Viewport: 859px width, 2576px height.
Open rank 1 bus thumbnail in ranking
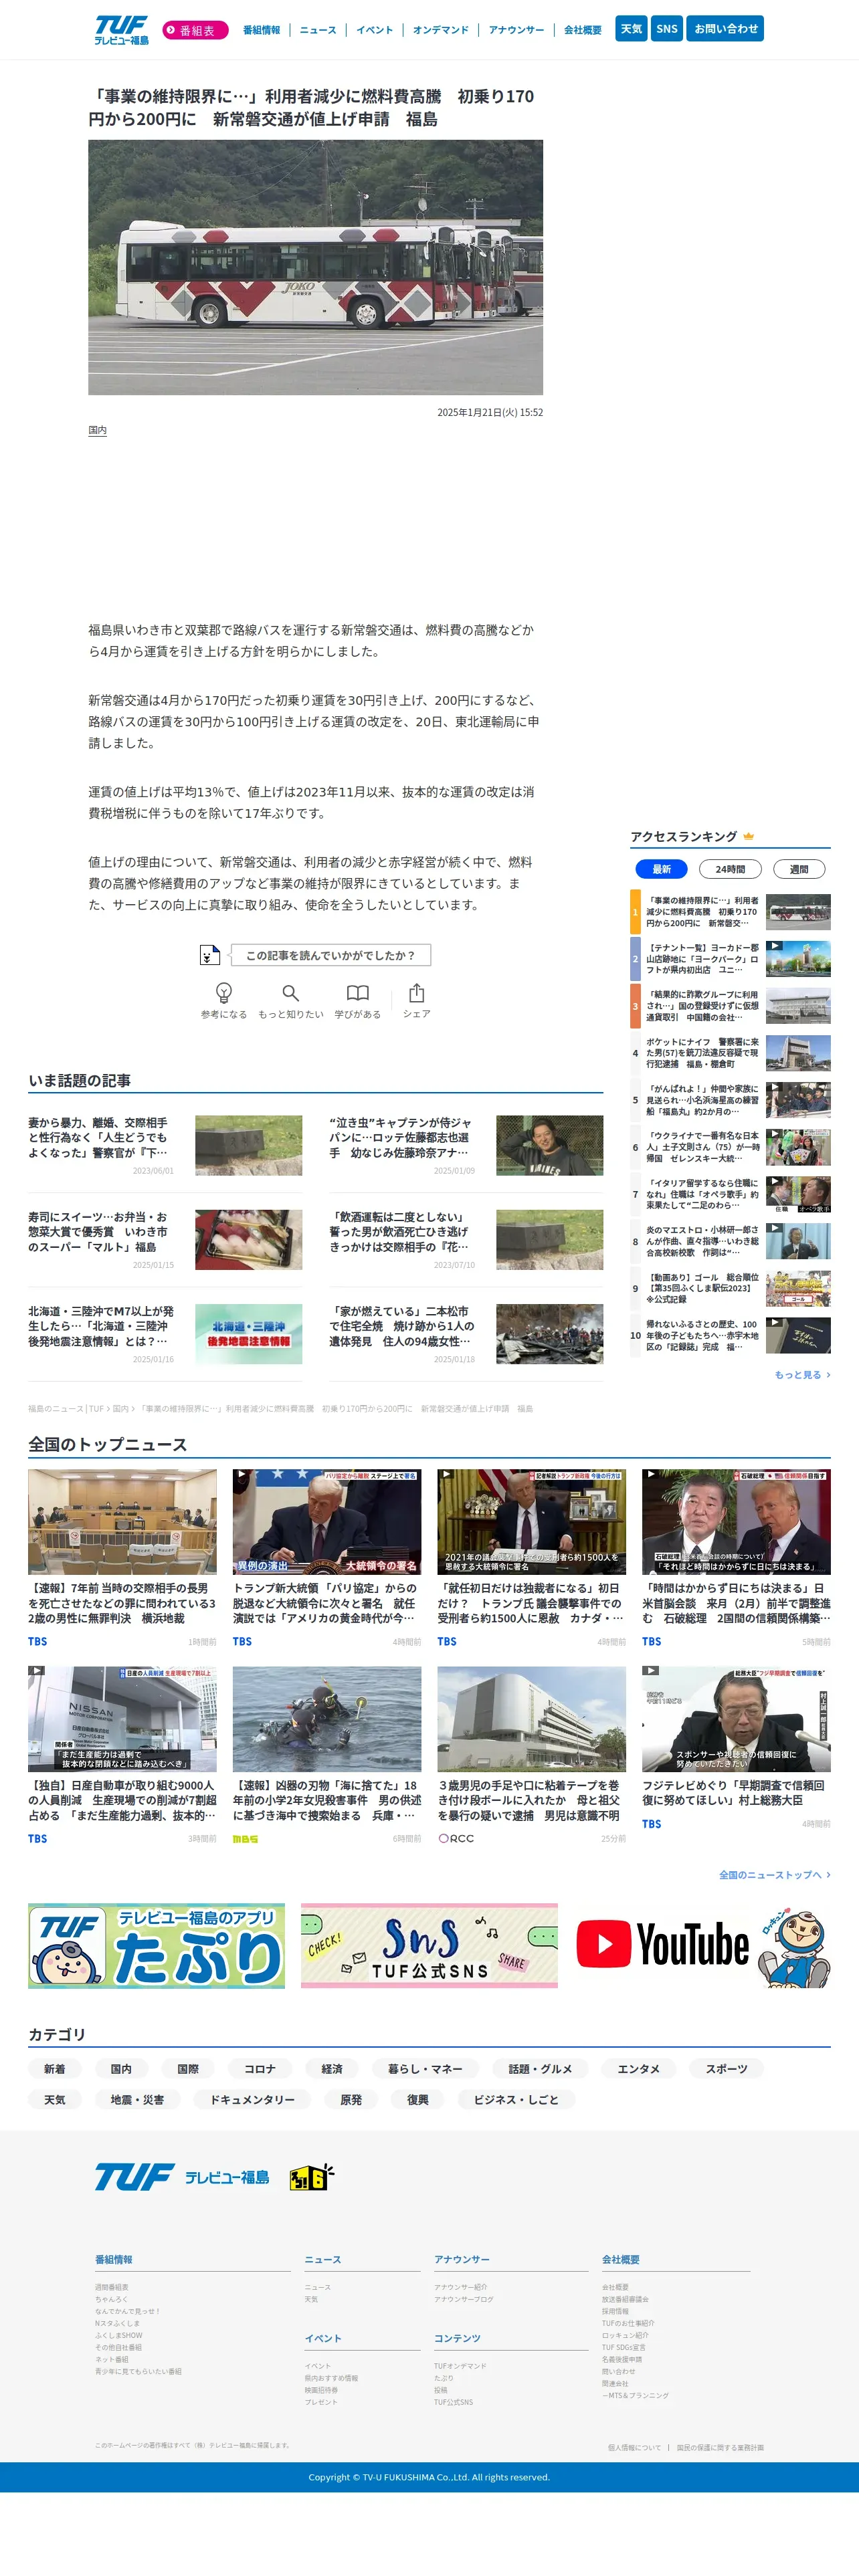[x=798, y=912]
